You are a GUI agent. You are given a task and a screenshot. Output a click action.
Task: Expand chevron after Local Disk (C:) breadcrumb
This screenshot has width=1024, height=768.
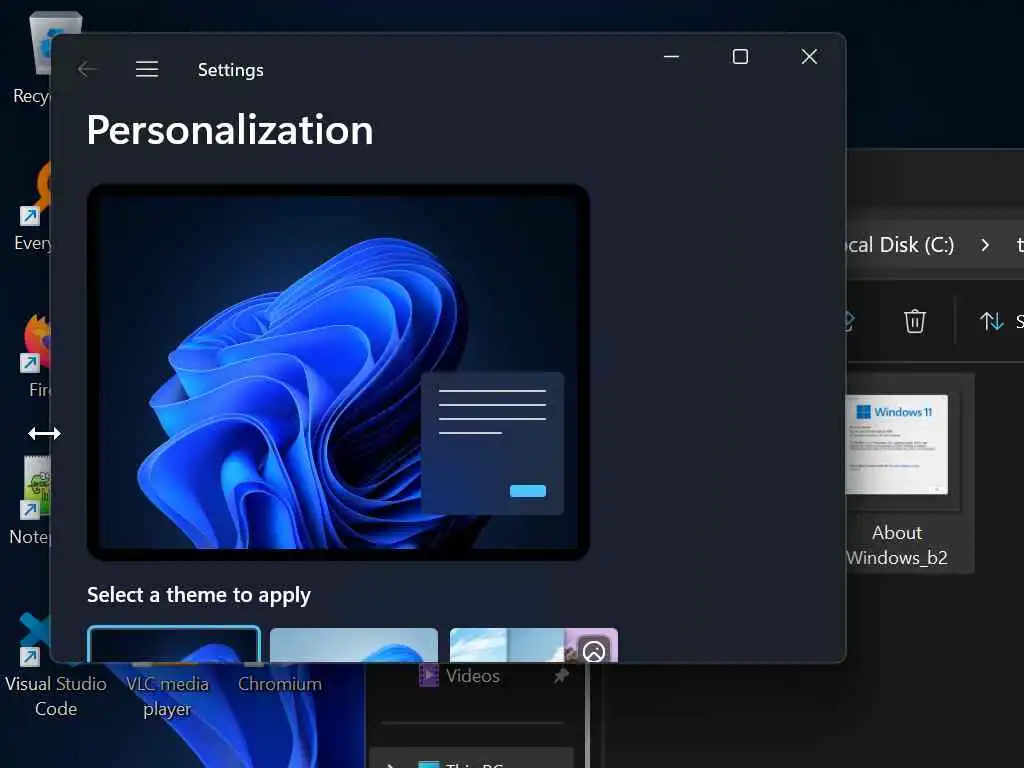tap(985, 246)
